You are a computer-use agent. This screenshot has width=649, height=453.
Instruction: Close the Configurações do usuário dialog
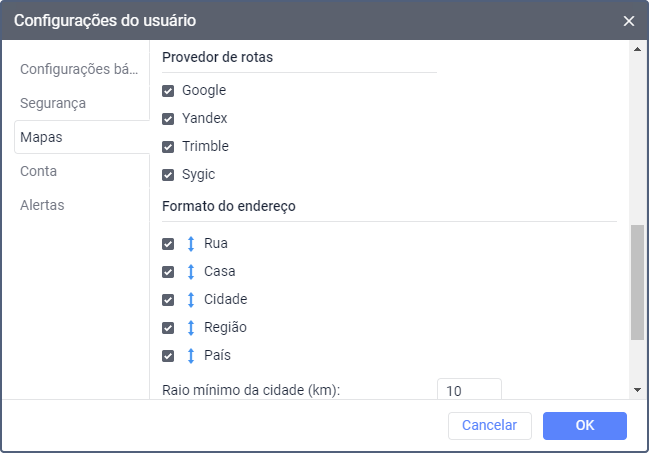tap(629, 20)
